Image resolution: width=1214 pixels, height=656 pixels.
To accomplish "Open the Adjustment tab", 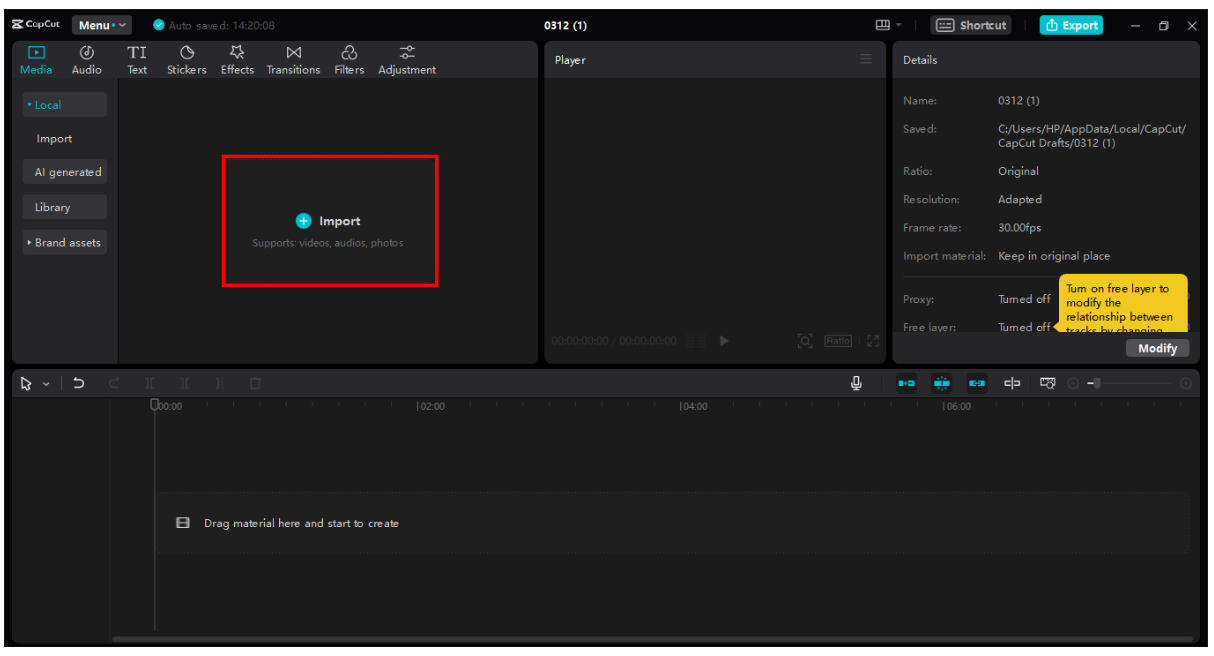I will tap(407, 60).
